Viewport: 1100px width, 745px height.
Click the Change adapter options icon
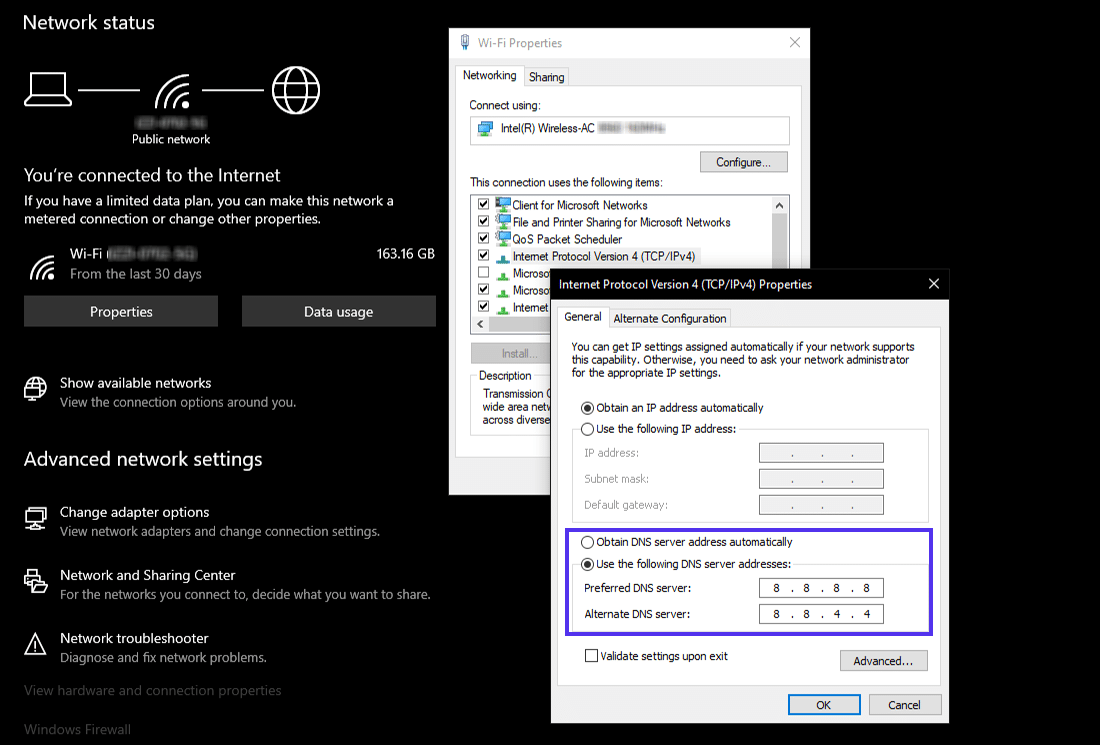35,518
